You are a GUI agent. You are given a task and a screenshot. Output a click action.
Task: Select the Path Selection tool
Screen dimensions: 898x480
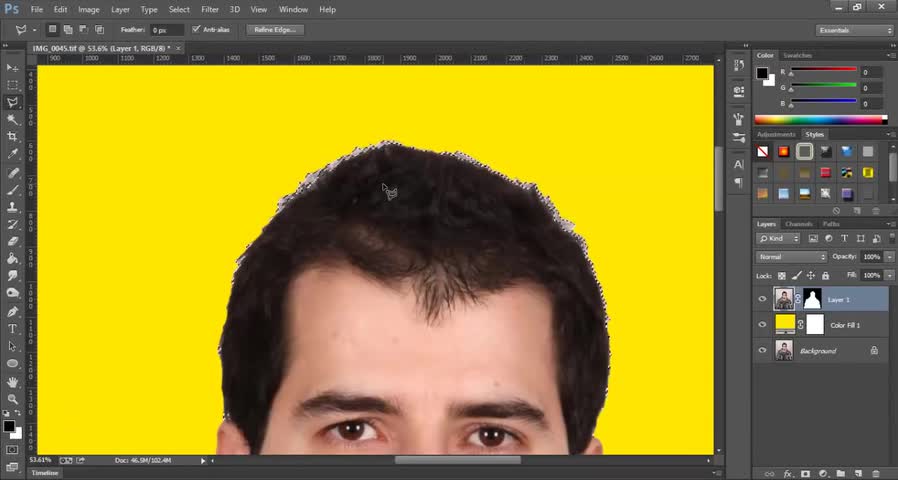12,346
